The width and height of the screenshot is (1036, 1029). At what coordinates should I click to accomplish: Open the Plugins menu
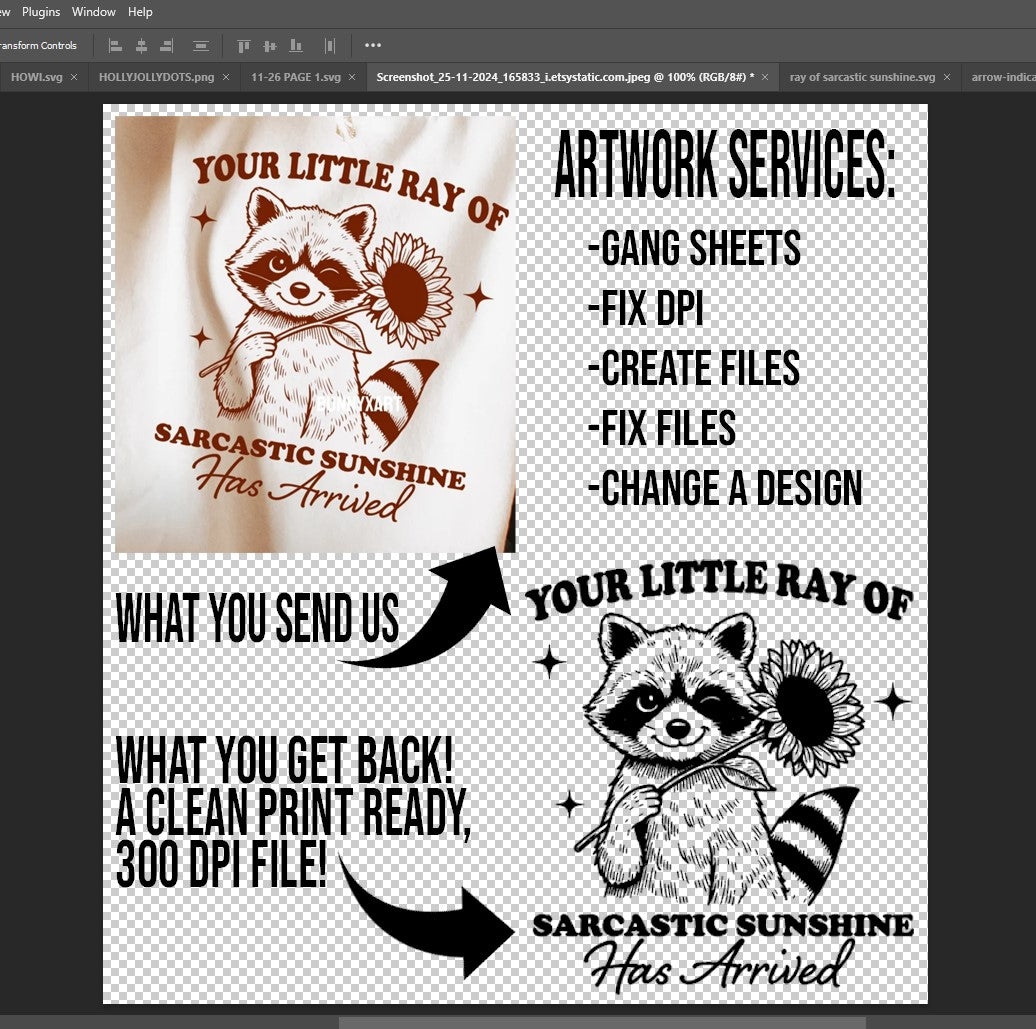(41, 12)
